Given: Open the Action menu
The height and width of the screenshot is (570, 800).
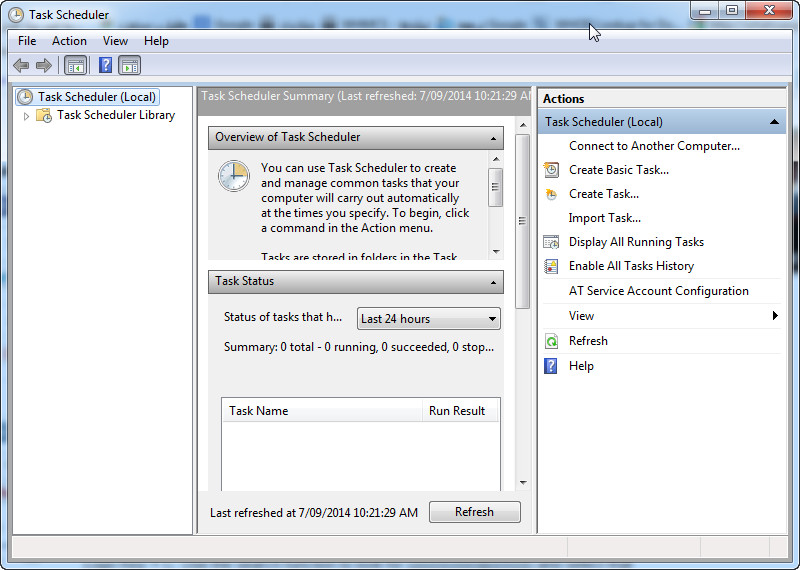Looking at the screenshot, I should point(69,41).
